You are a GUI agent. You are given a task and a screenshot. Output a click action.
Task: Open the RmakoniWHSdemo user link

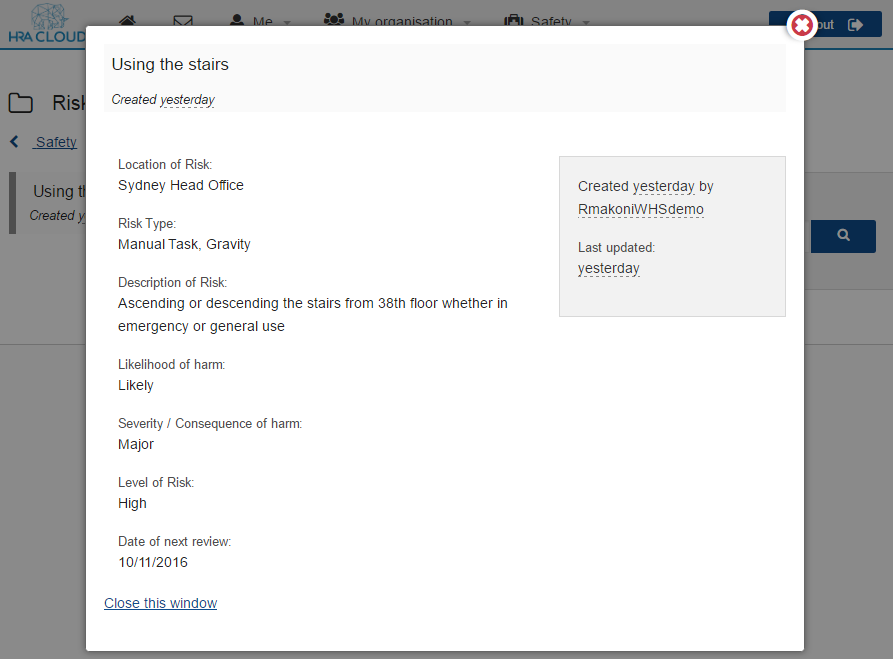[x=641, y=209]
